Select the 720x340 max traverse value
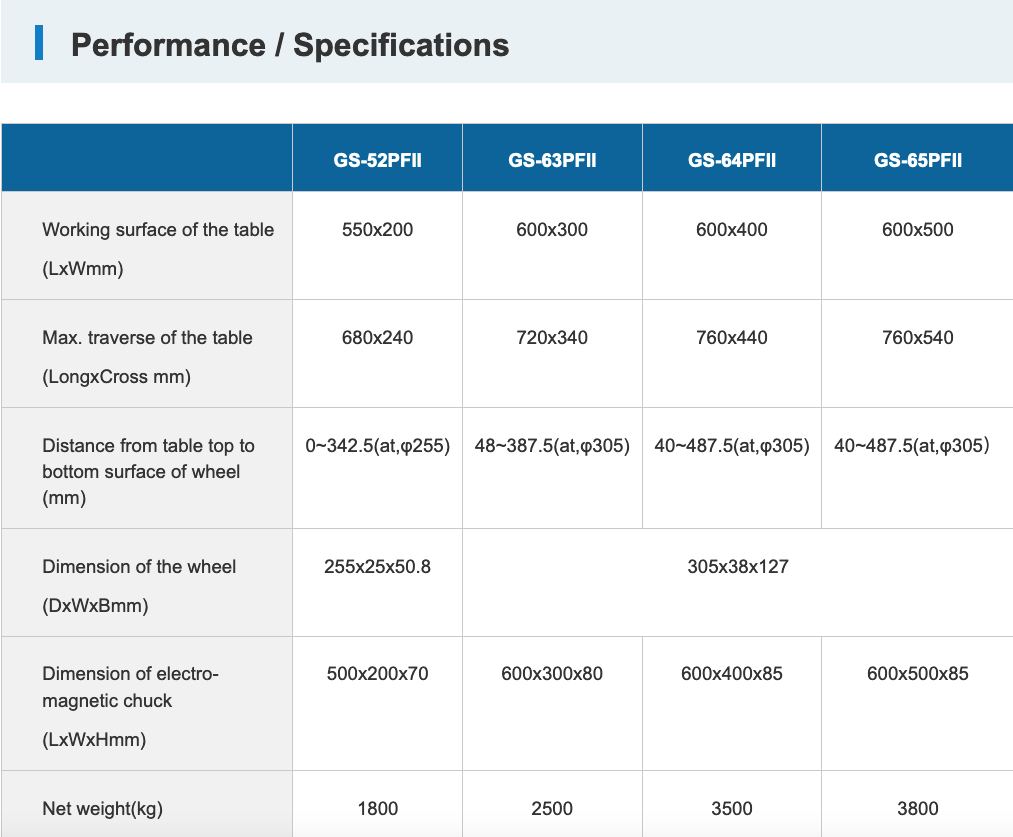Viewport: 1013px width, 837px height. tap(552, 338)
